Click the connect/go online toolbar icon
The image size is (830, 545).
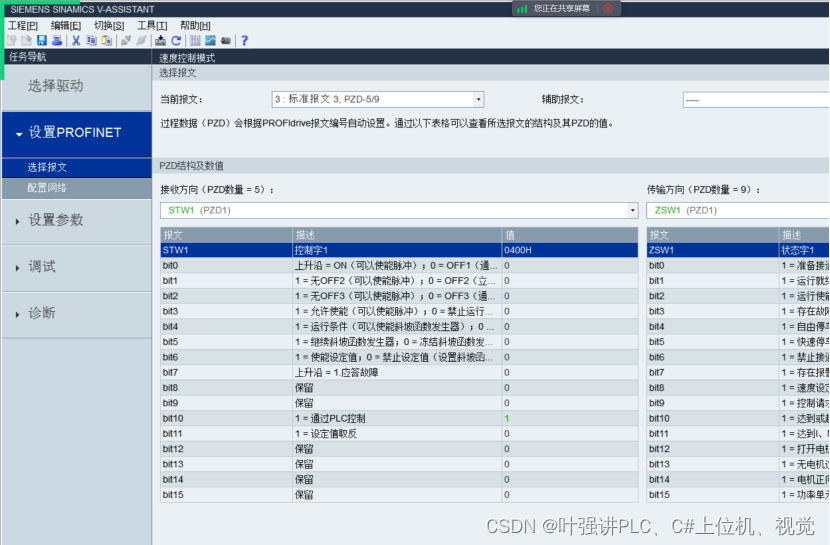[x=126, y=41]
